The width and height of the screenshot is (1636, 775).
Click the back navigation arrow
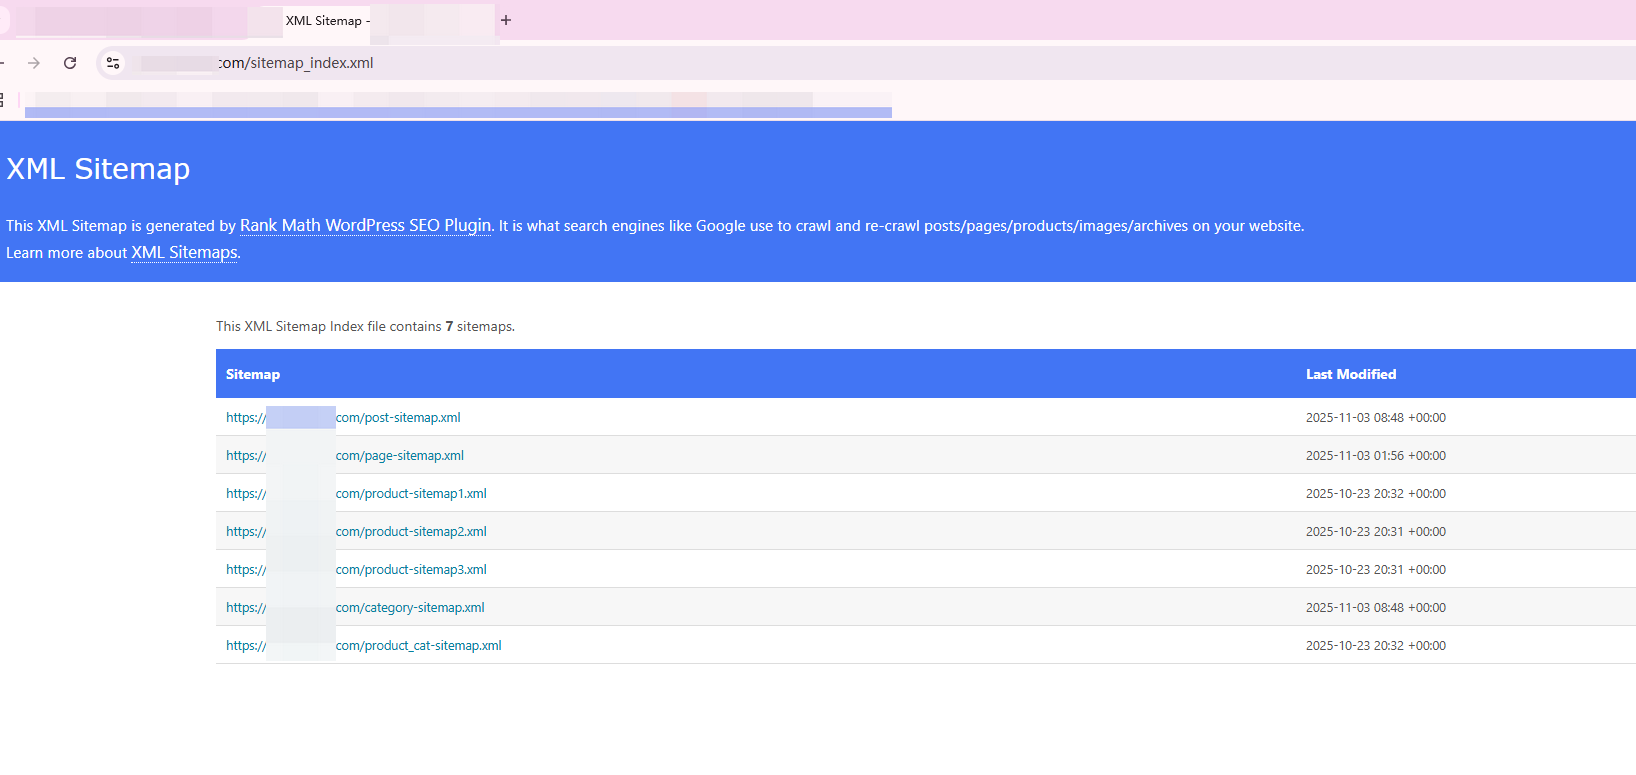(3, 63)
